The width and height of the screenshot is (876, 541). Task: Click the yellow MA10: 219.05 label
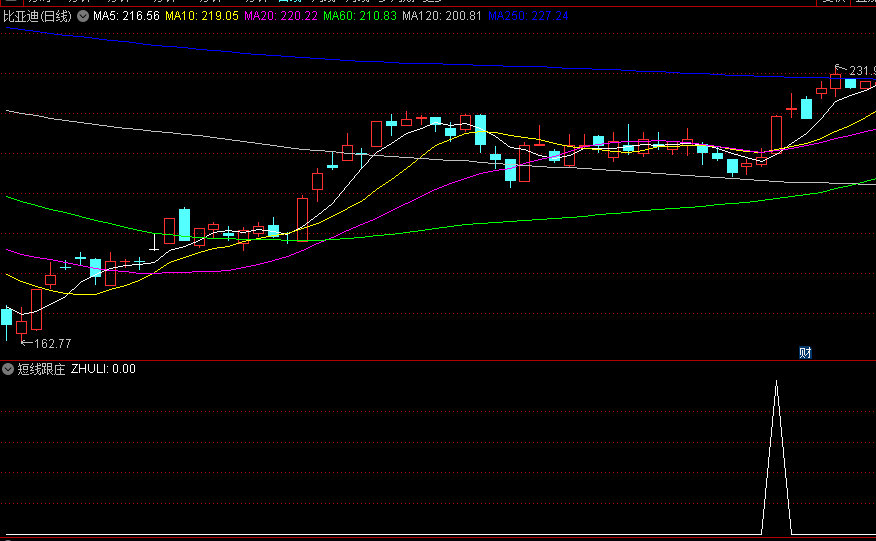point(202,16)
